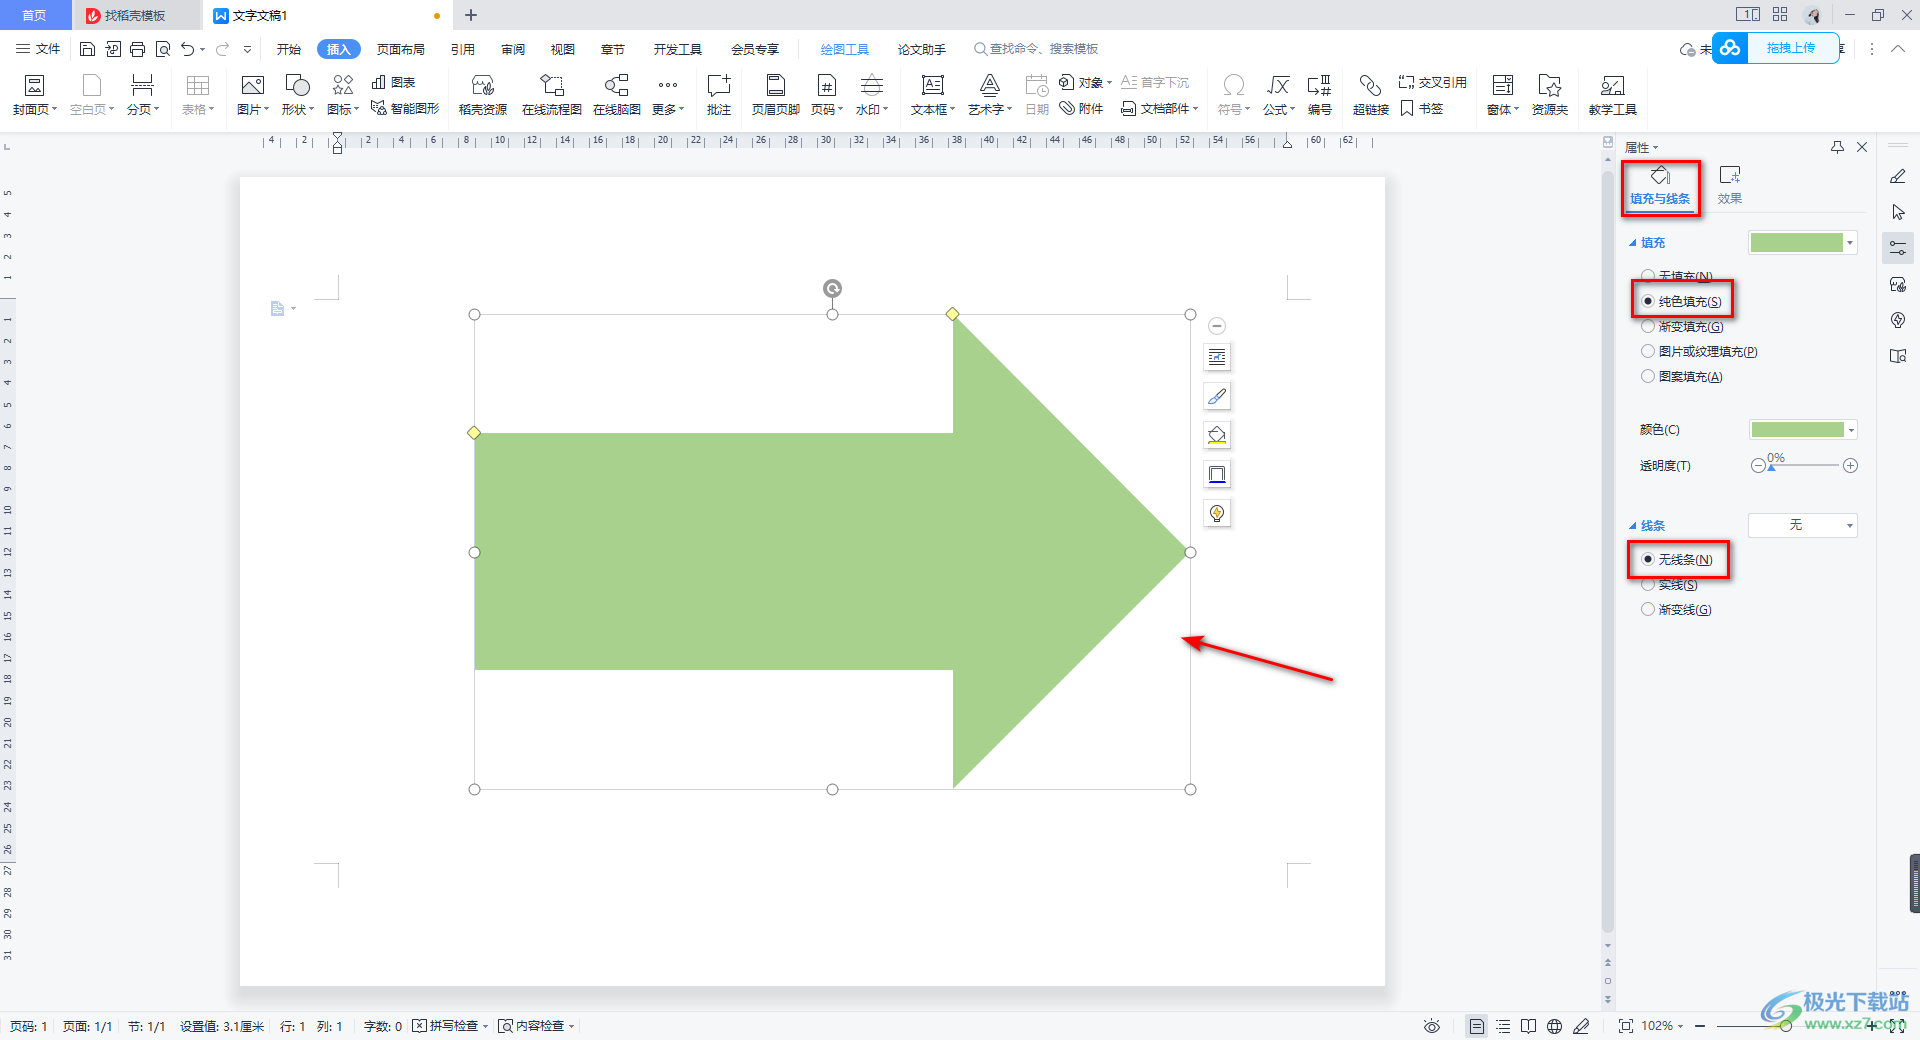Screen dimensions: 1920x1040
Task: Insert an online flowchart 在线流程图
Action: tap(552, 95)
